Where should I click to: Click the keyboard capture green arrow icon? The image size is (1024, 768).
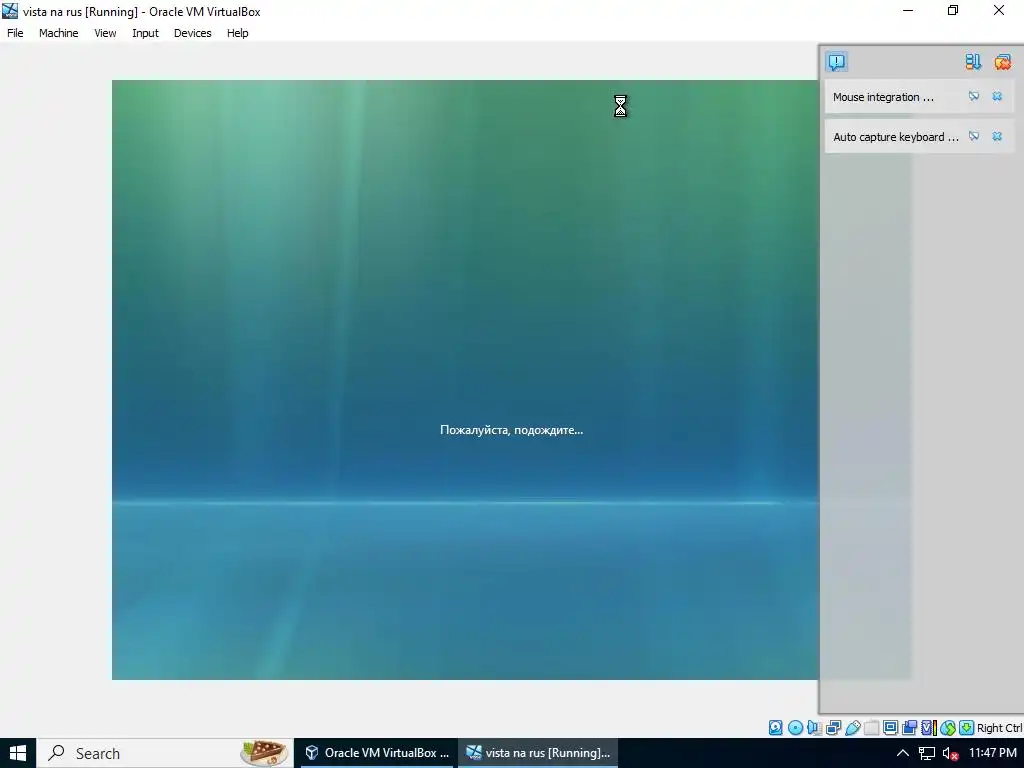(967, 728)
